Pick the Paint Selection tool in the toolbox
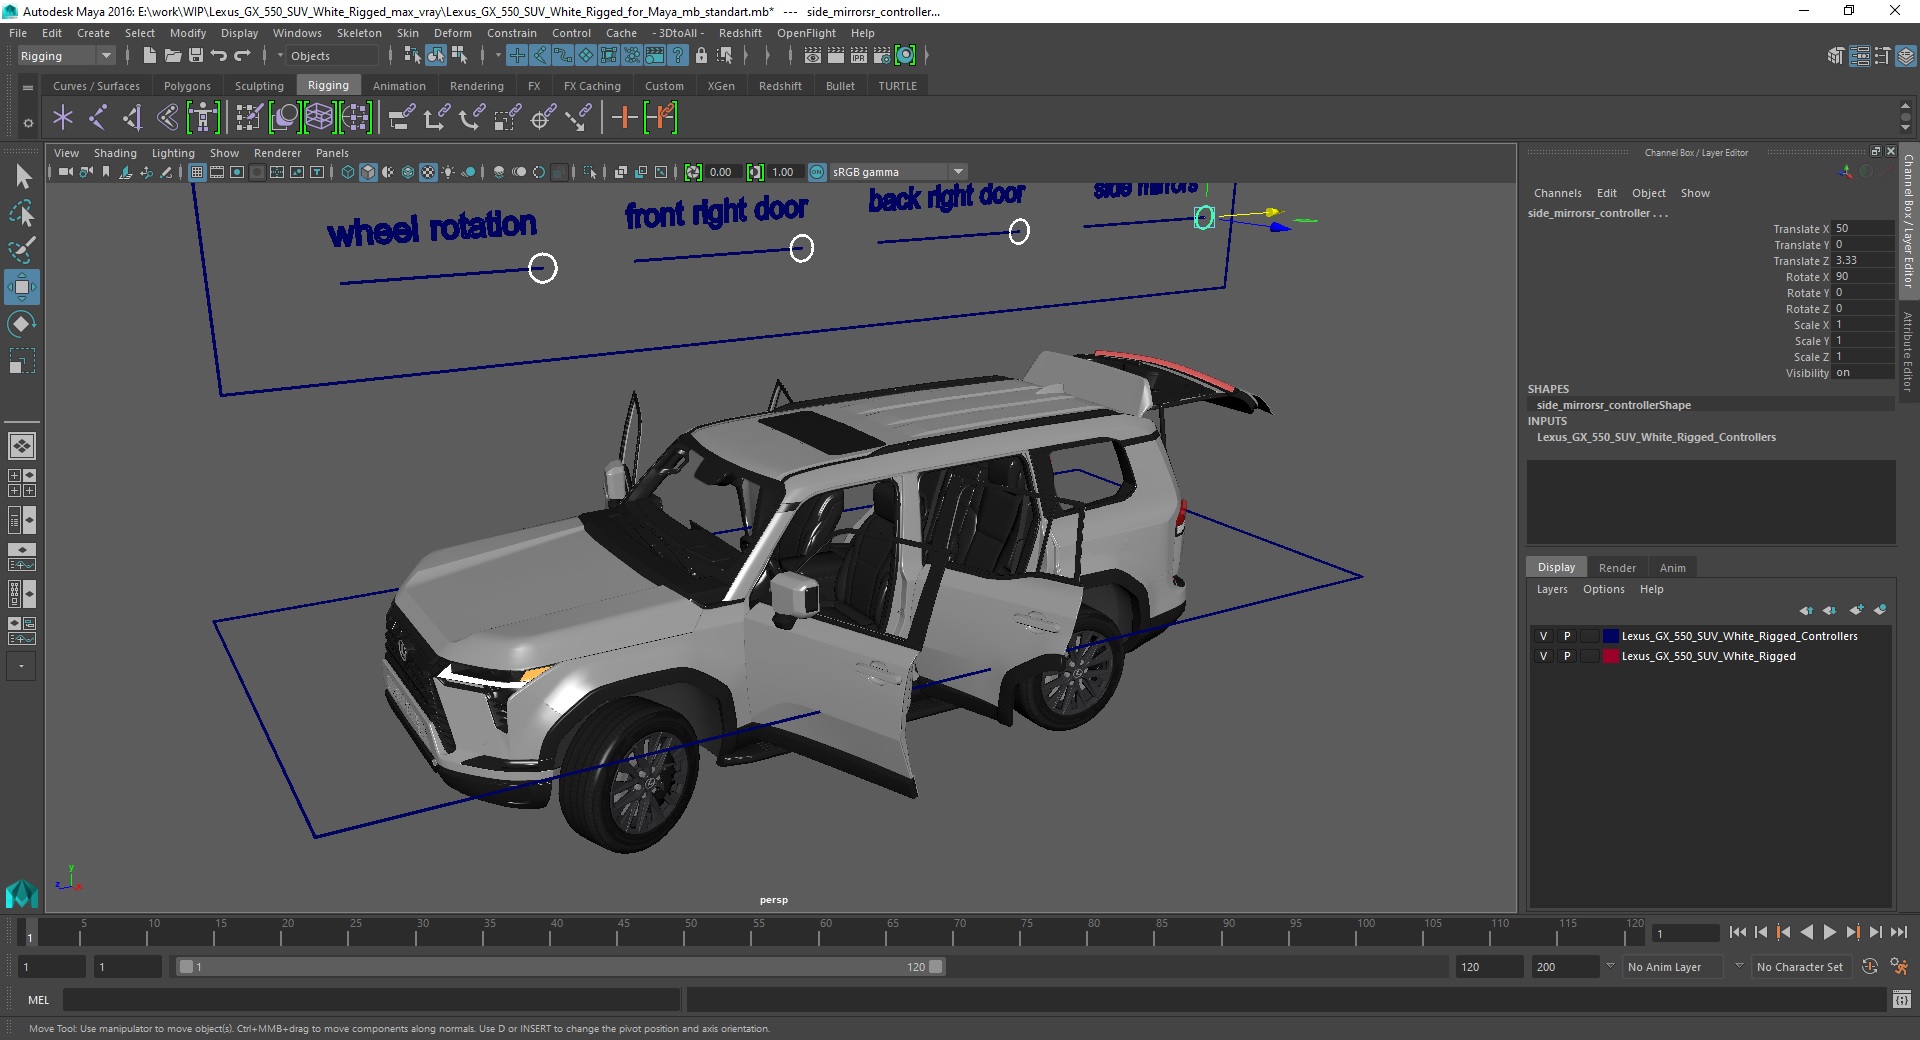The height and width of the screenshot is (1040, 1920). (x=22, y=250)
